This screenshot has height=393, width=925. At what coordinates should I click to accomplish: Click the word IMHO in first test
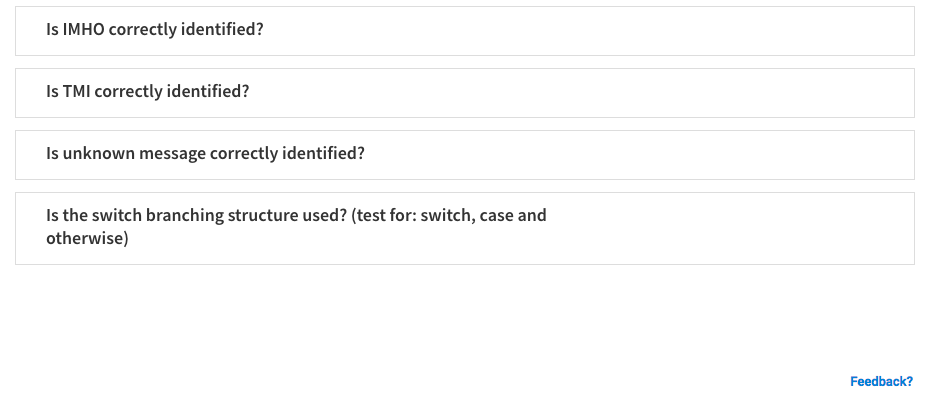(84, 29)
